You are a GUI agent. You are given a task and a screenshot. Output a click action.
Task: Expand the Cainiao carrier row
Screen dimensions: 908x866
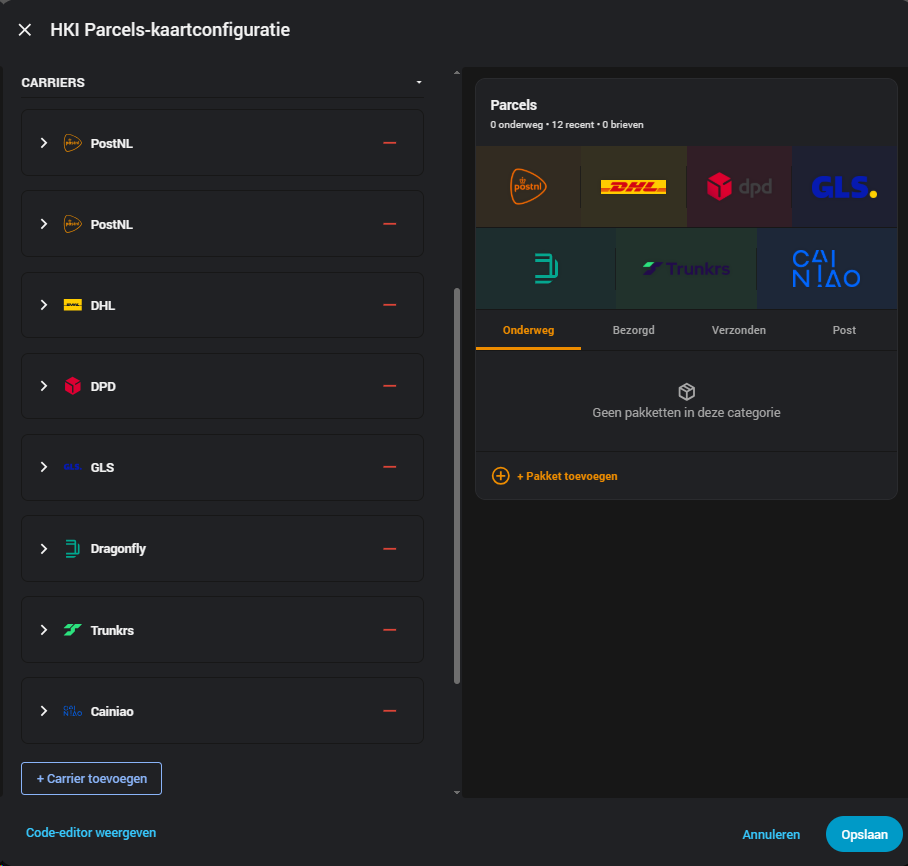pos(43,711)
